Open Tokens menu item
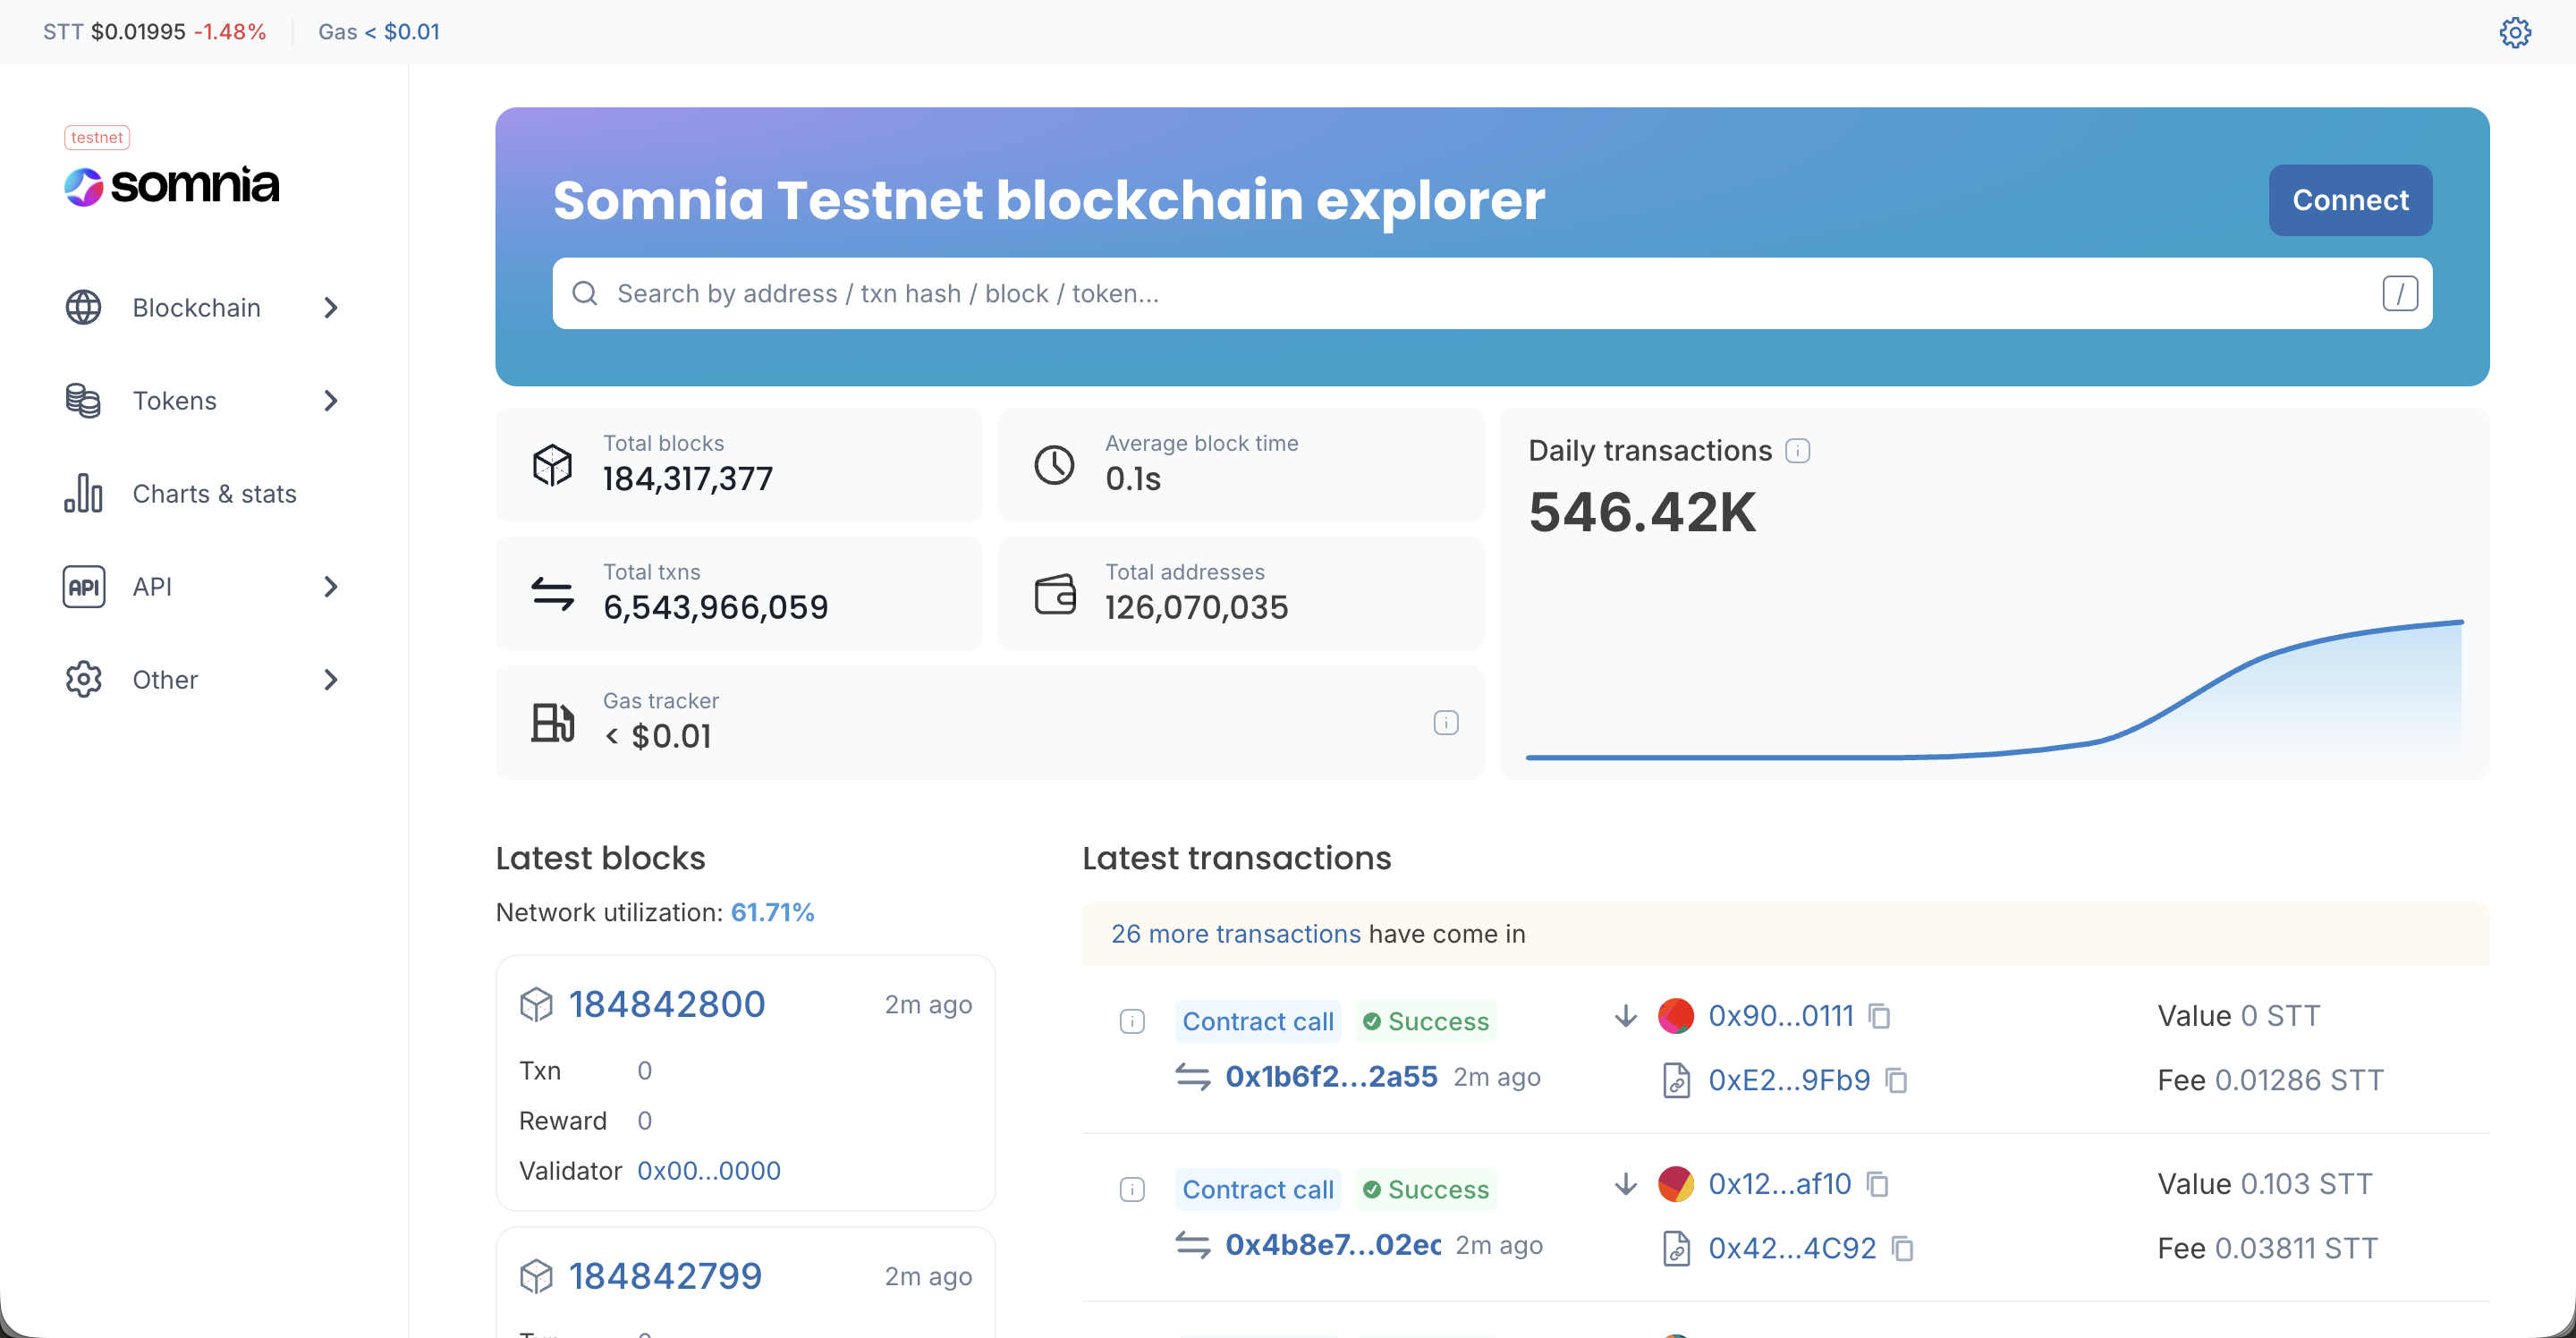Screen dimensions: 2576x1338 [x=204, y=400]
